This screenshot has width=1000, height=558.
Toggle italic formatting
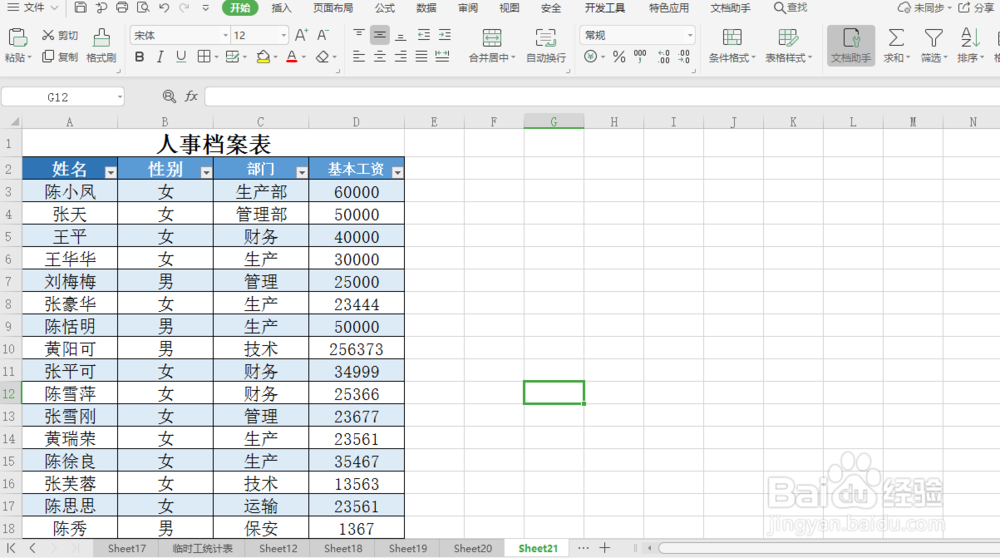(x=160, y=57)
